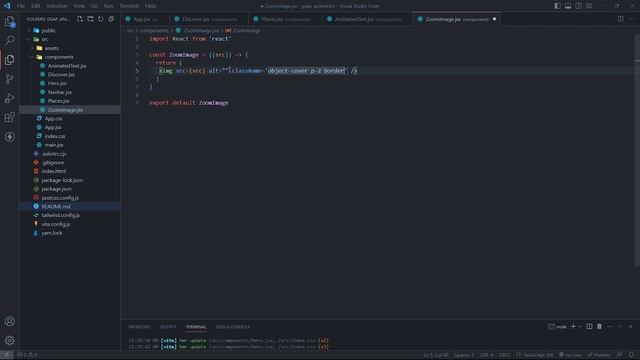Open the Manage gear icon
This screenshot has height=360, width=640.
pos(9,340)
